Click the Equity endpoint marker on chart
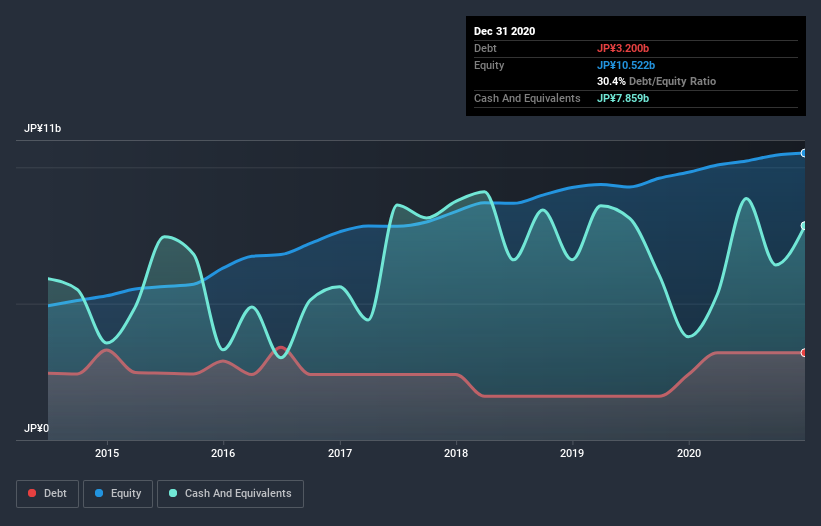Viewport: 821px width, 526px height. (804, 153)
